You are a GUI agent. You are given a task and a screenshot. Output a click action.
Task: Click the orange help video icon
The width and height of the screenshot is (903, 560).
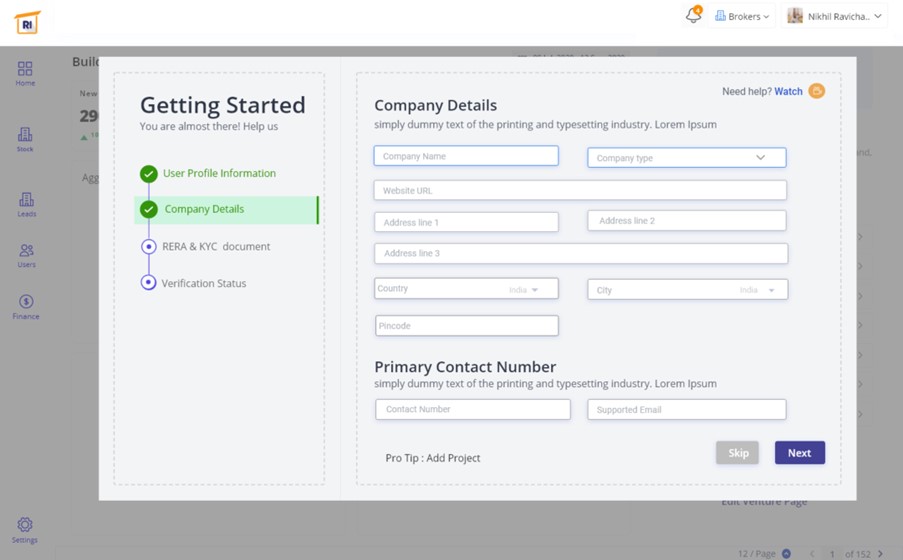817,91
